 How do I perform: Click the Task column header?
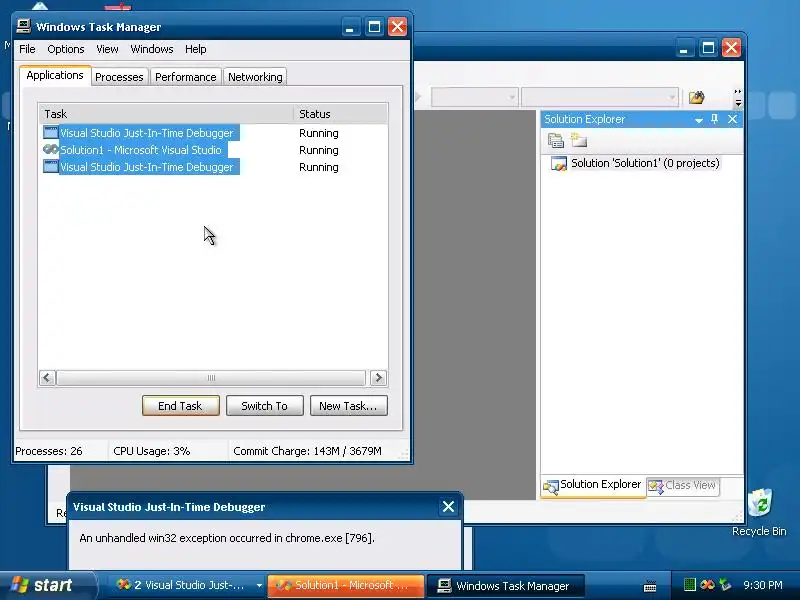point(166,114)
